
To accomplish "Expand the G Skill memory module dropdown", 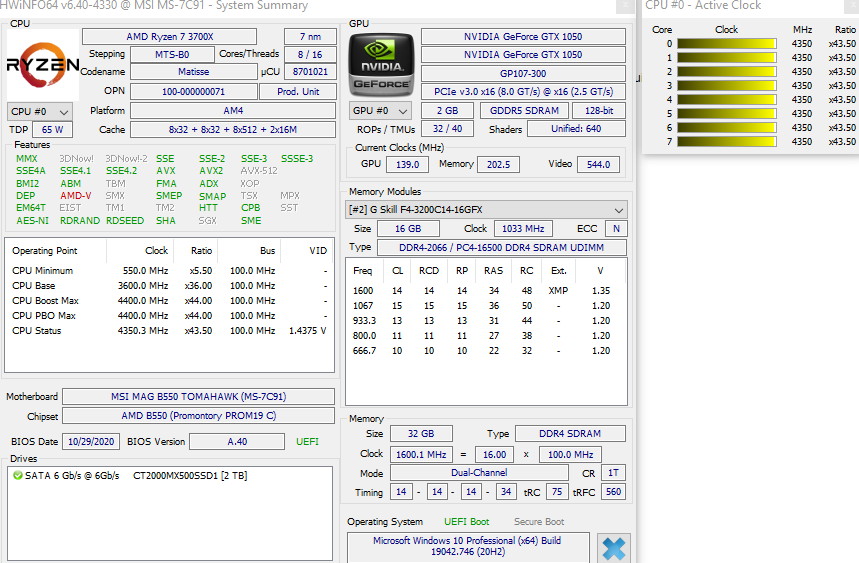I will click(x=486, y=210).
